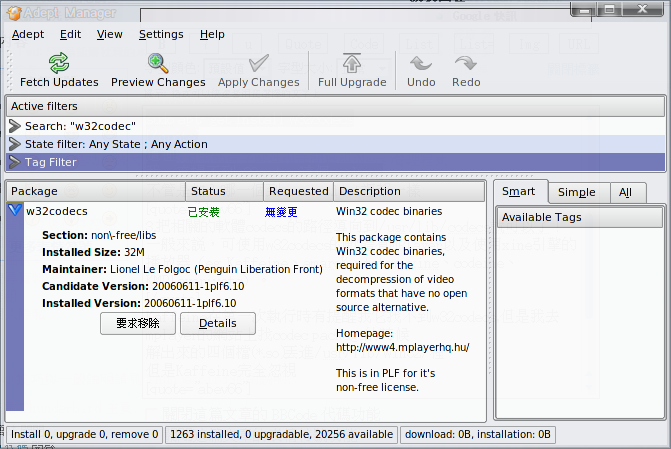Click the Candidate Version line
Image resolution: width=671 pixels, height=449 pixels.
click(x=143, y=286)
